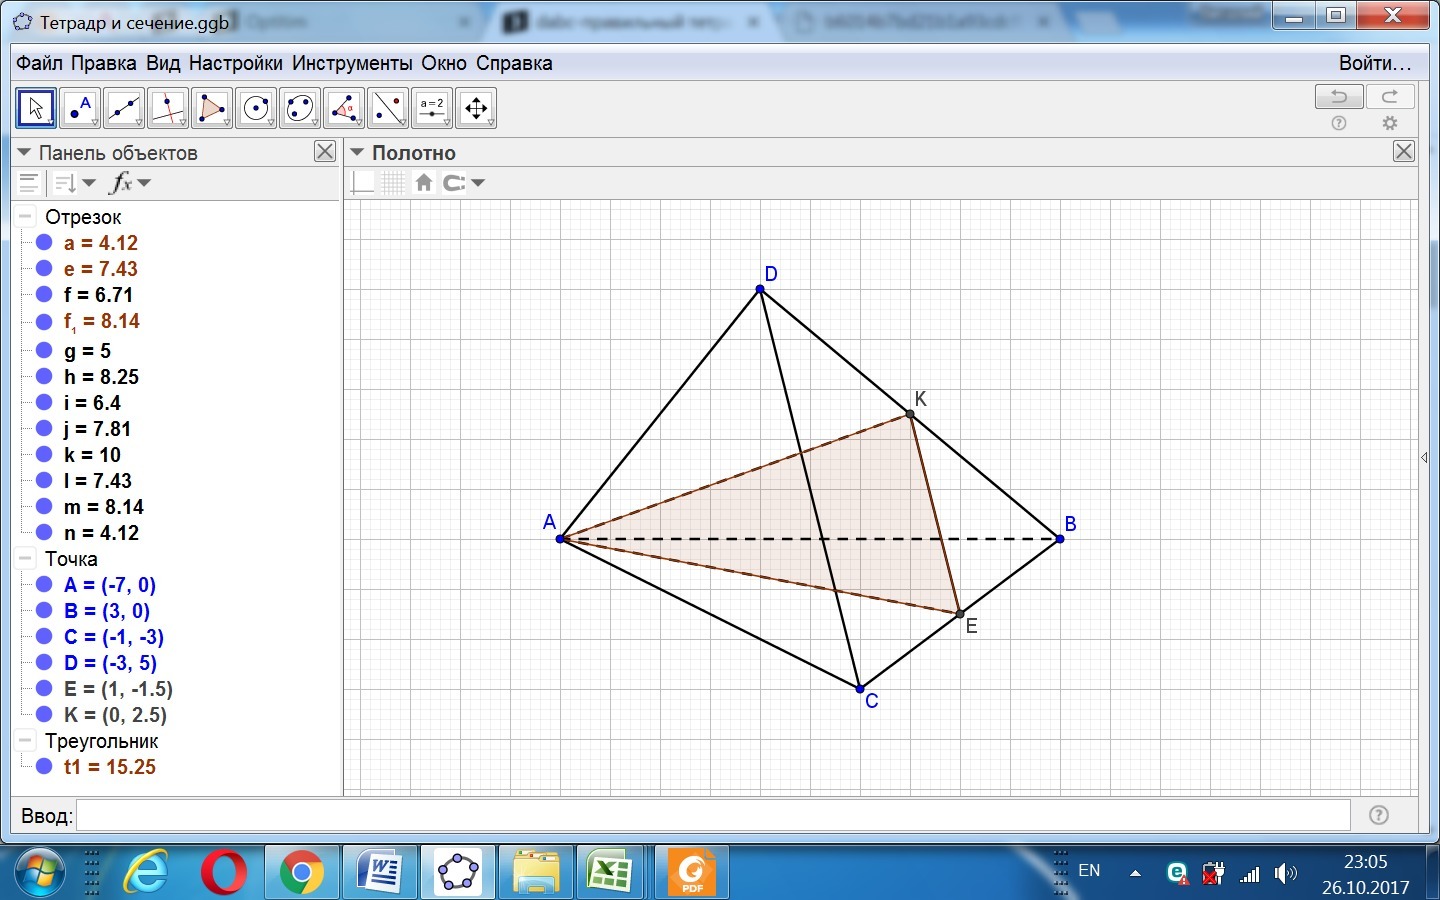Viewport: 1440px width, 900px height.
Task: Click the Undo arrow button
Action: pyautogui.click(x=1339, y=97)
